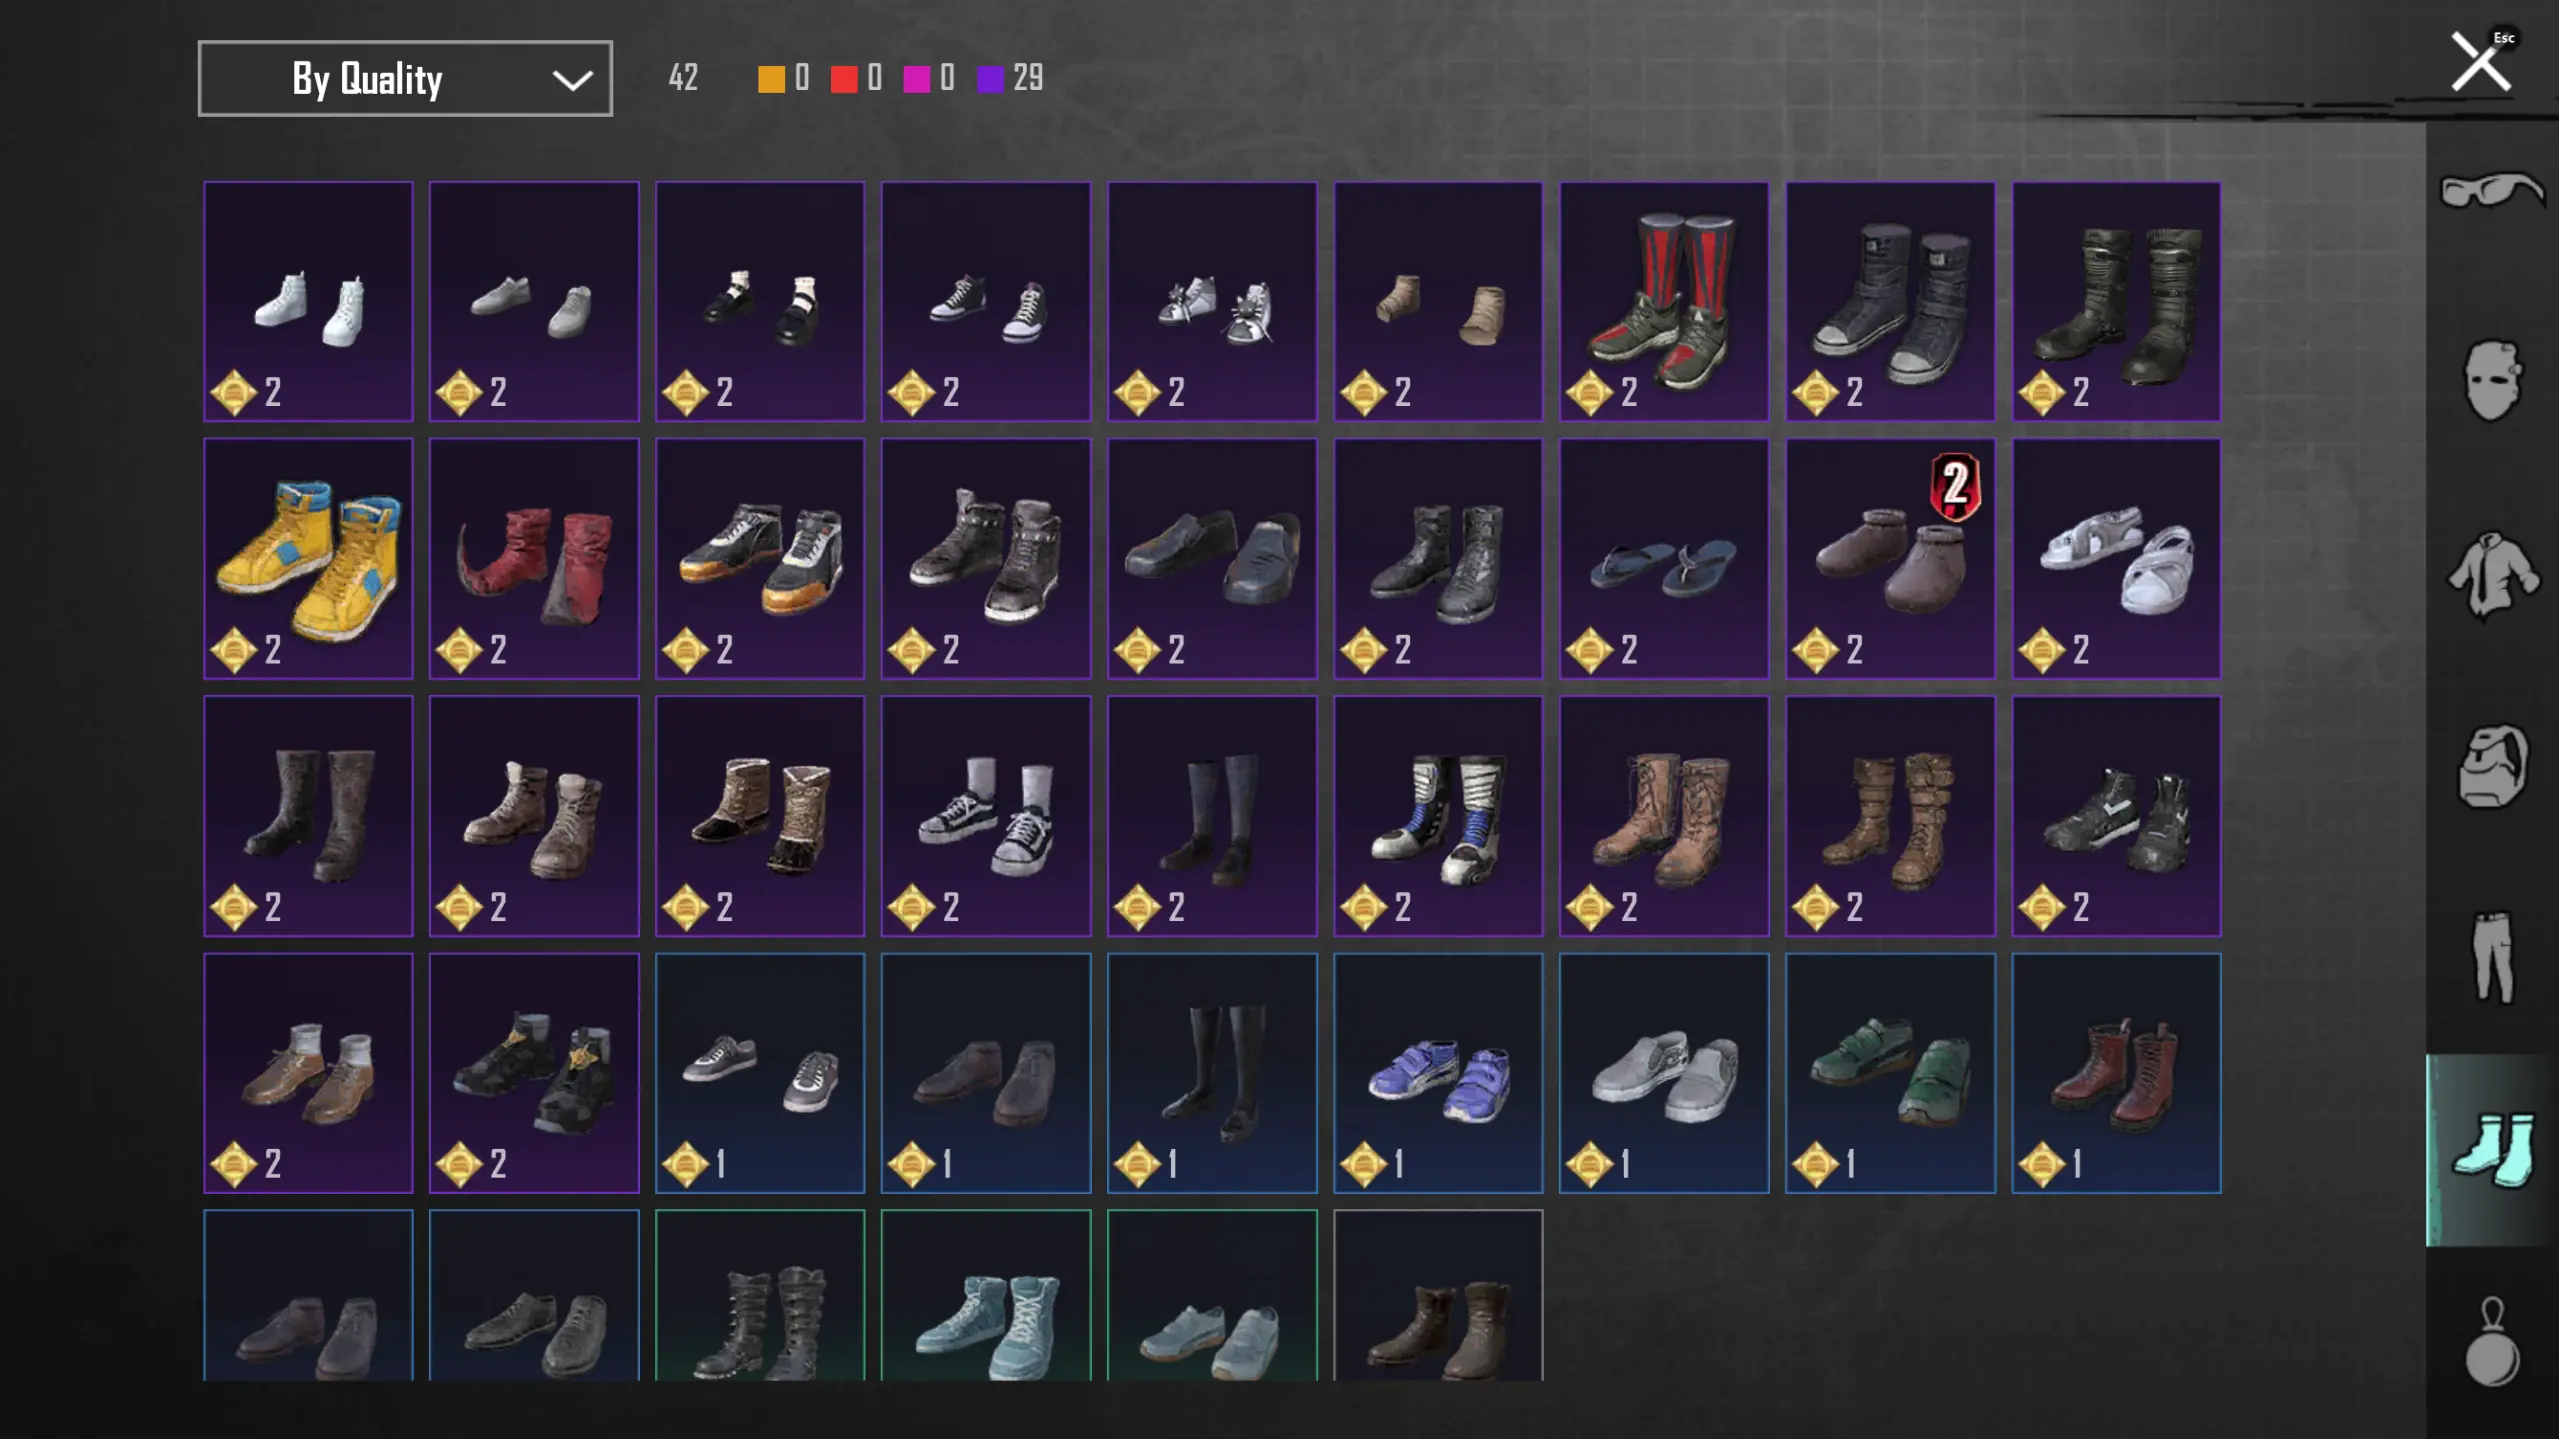The width and height of the screenshot is (2559, 1439).
Task: Expand the By Quality sort dropdown
Action: click(x=405, y=78)
